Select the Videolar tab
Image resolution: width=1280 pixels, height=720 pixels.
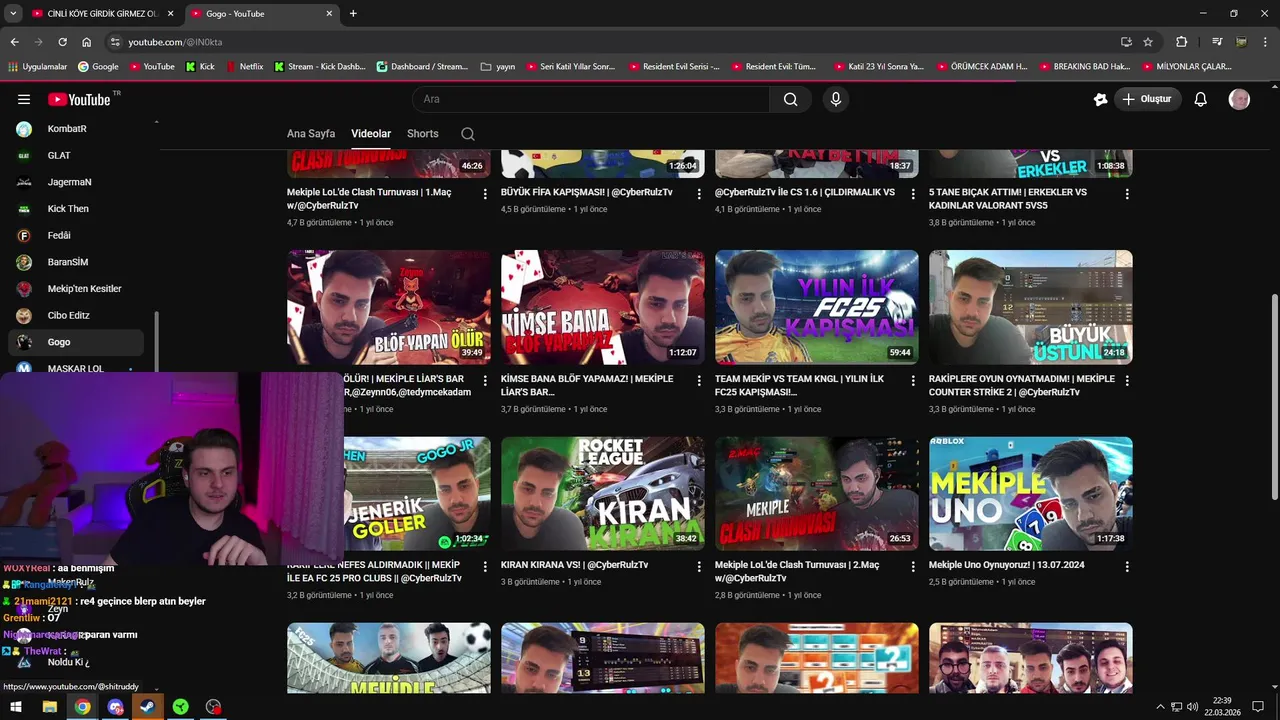tap(371, 134)
